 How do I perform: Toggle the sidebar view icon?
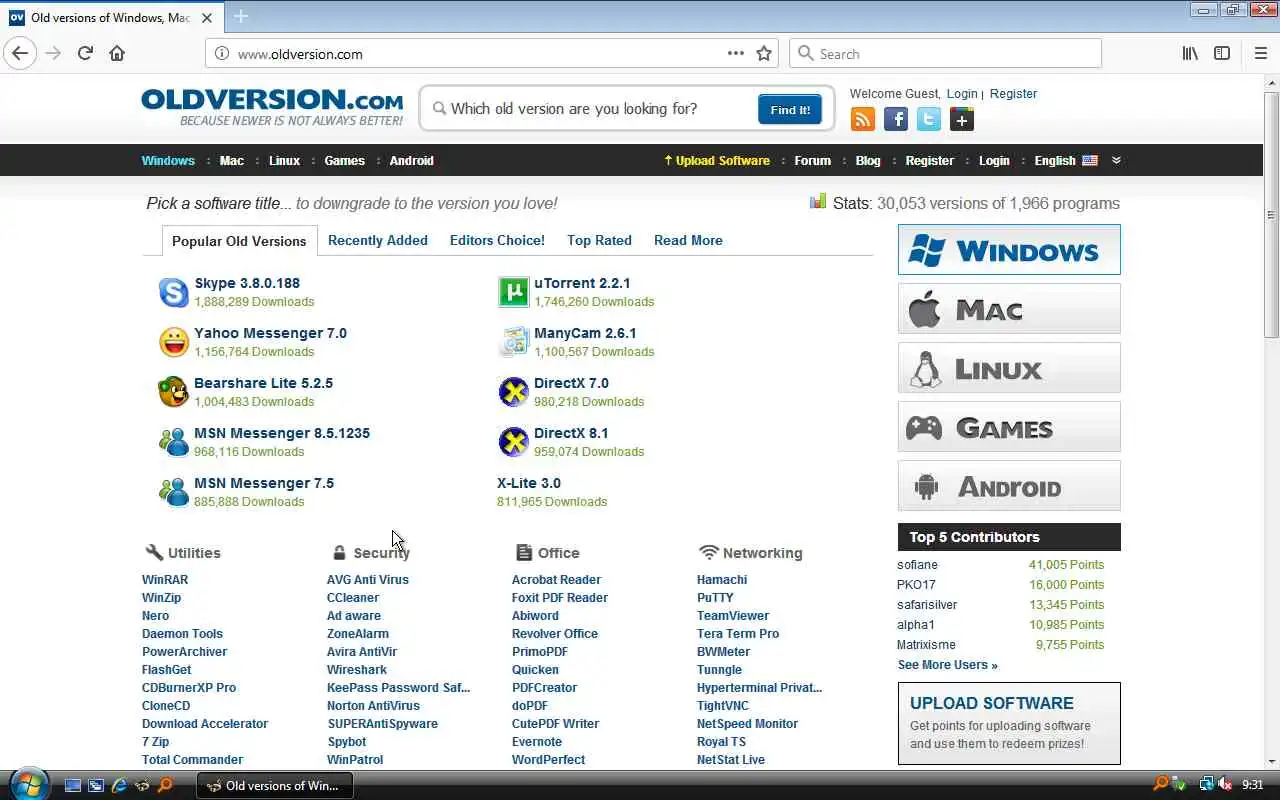coord(1222,54)
